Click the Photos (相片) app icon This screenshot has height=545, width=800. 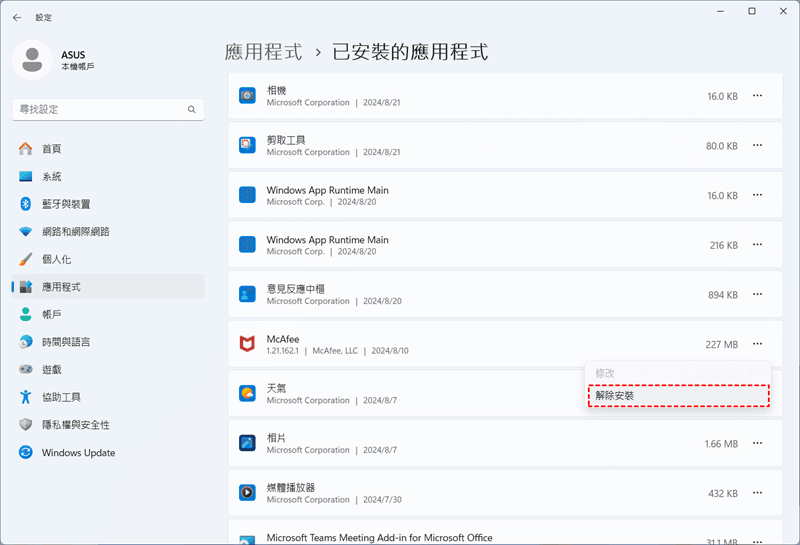[x=247, y=443]
